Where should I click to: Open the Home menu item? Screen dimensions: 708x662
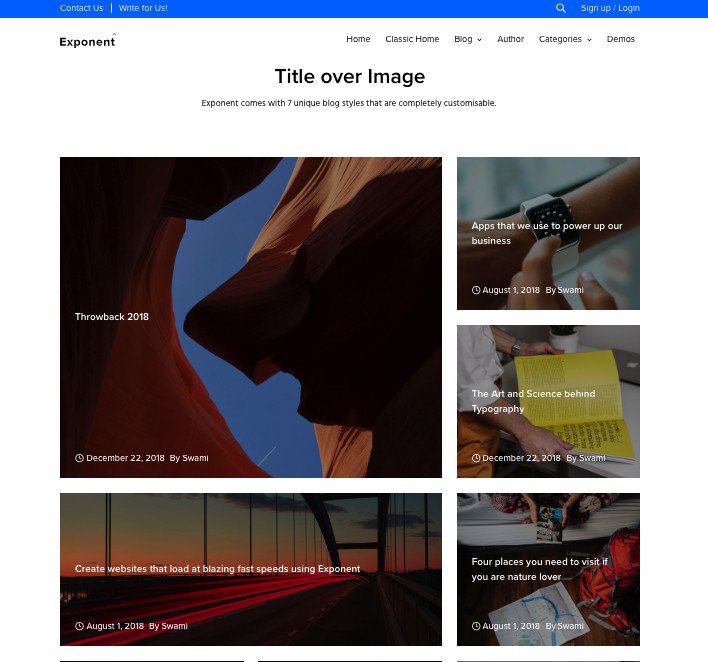pos(358,39)
